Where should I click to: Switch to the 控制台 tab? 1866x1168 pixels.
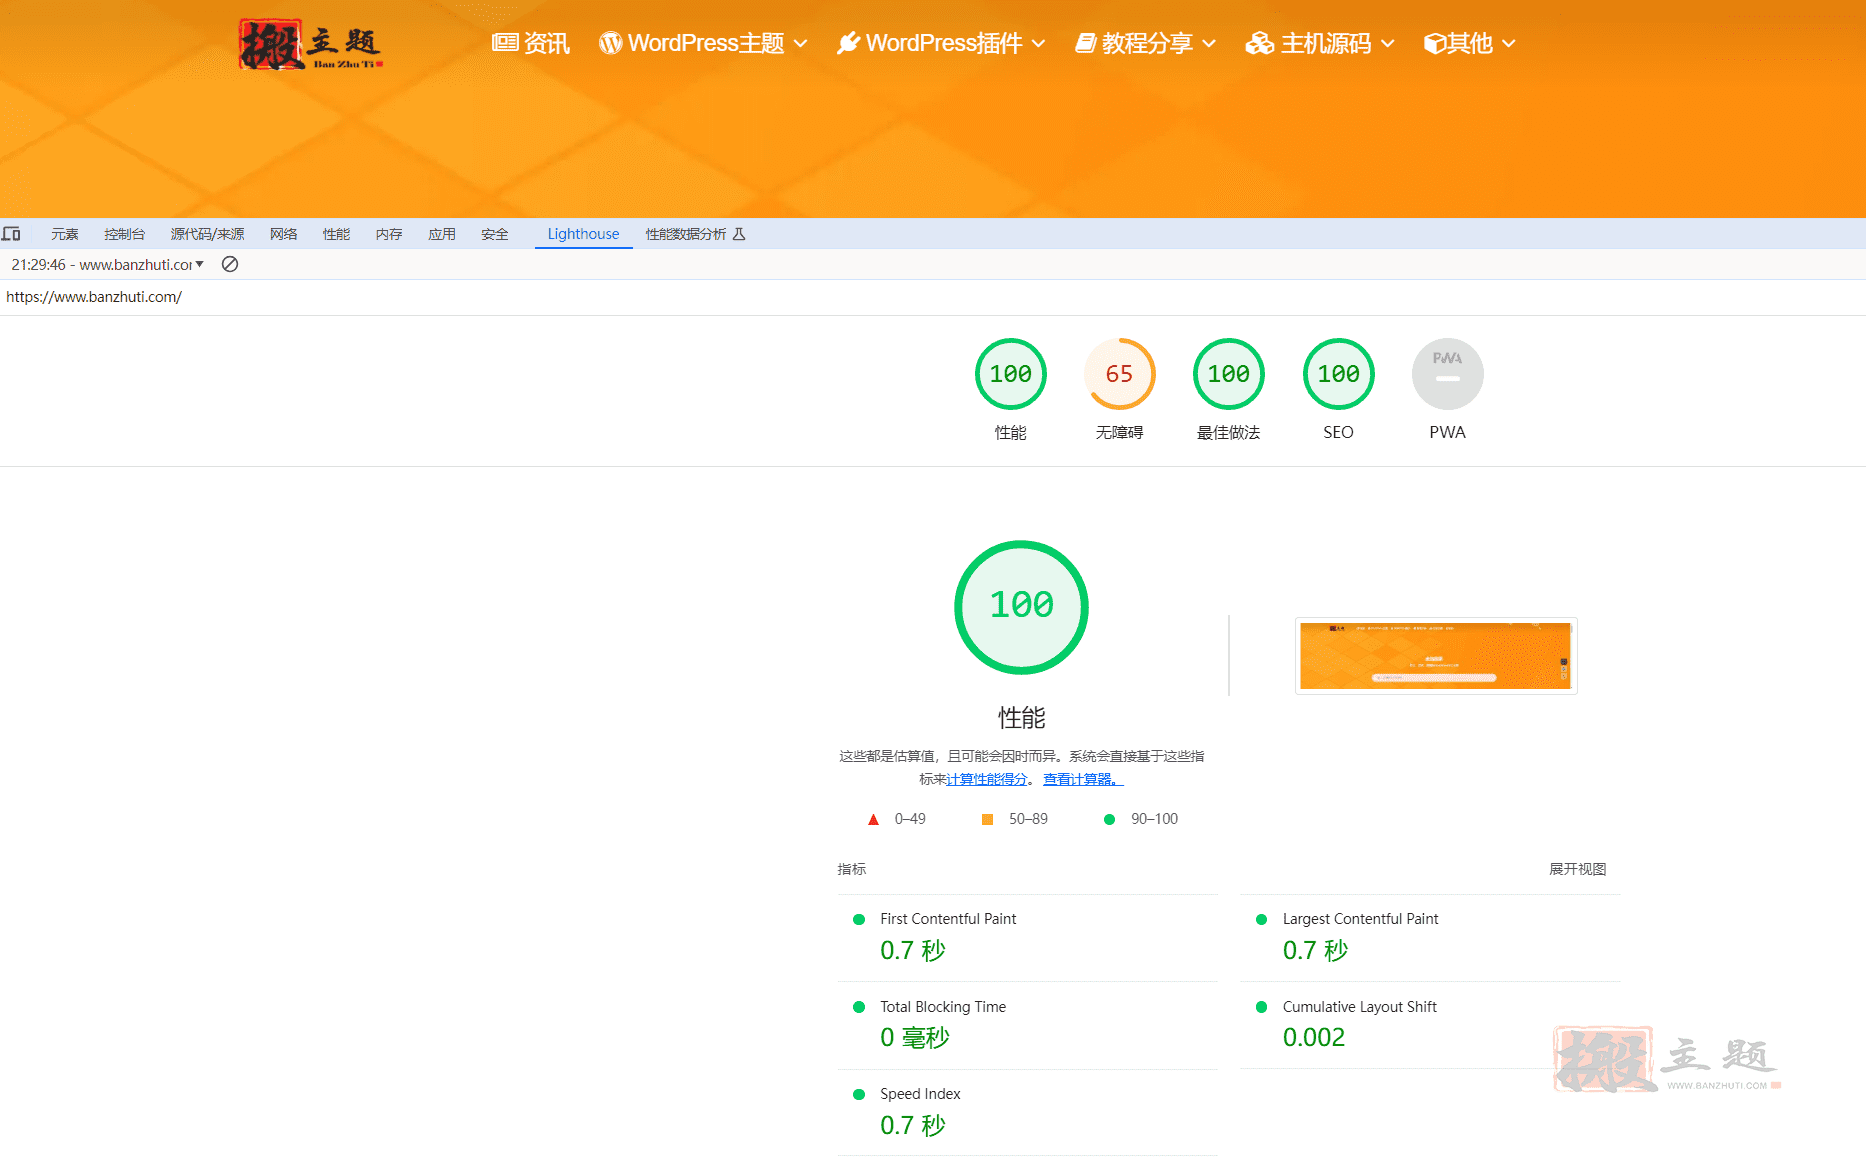click(124, 234)
